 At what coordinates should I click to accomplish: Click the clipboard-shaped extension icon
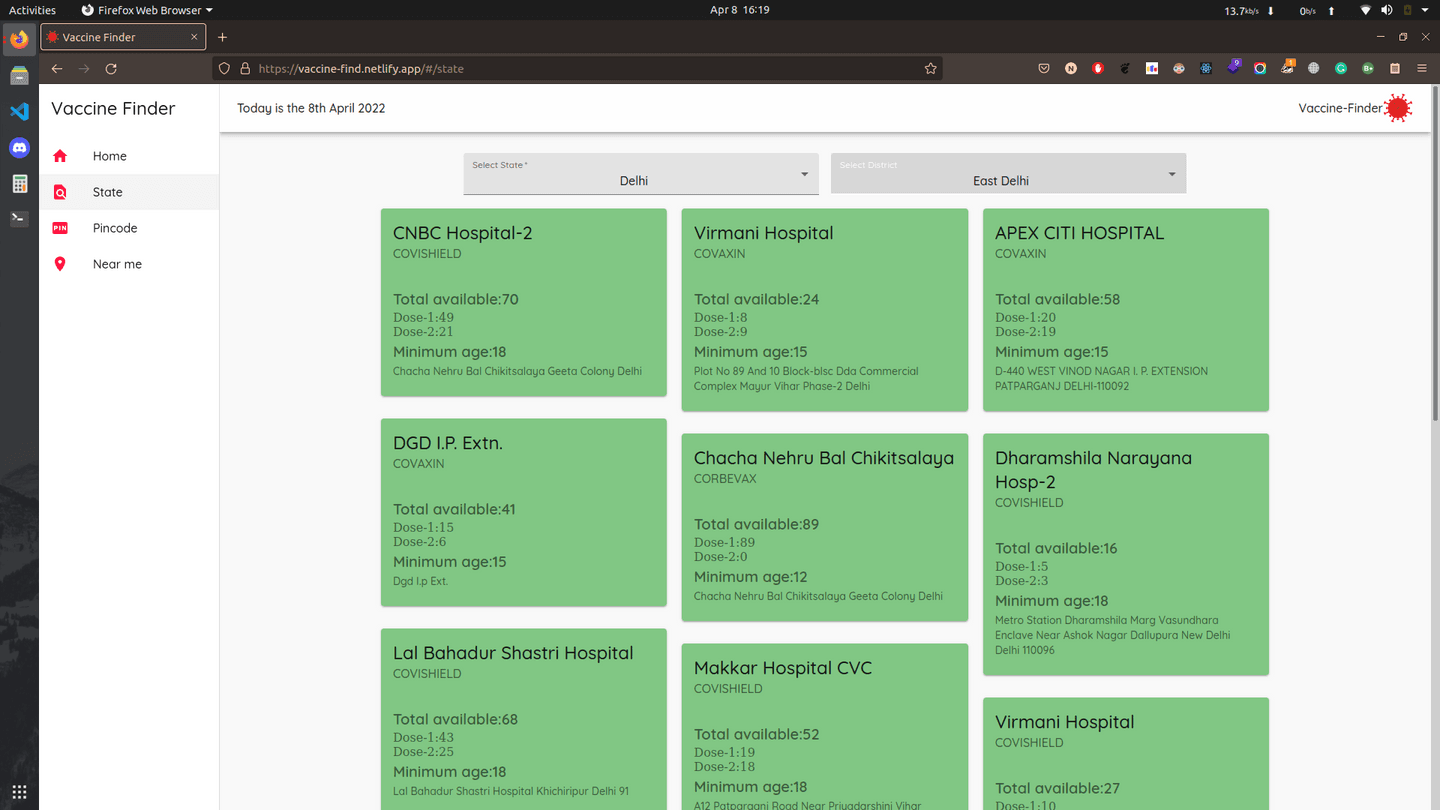1395,69
